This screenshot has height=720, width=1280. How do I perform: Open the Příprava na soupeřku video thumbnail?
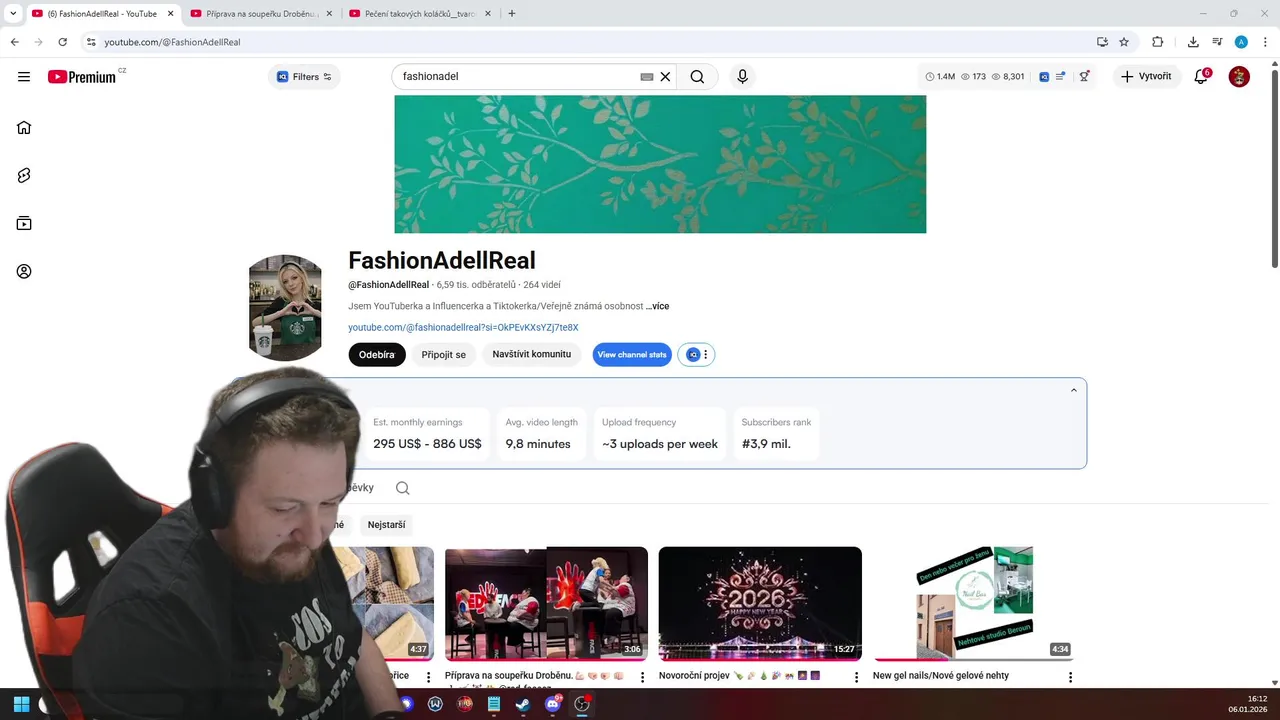point(546,604)
